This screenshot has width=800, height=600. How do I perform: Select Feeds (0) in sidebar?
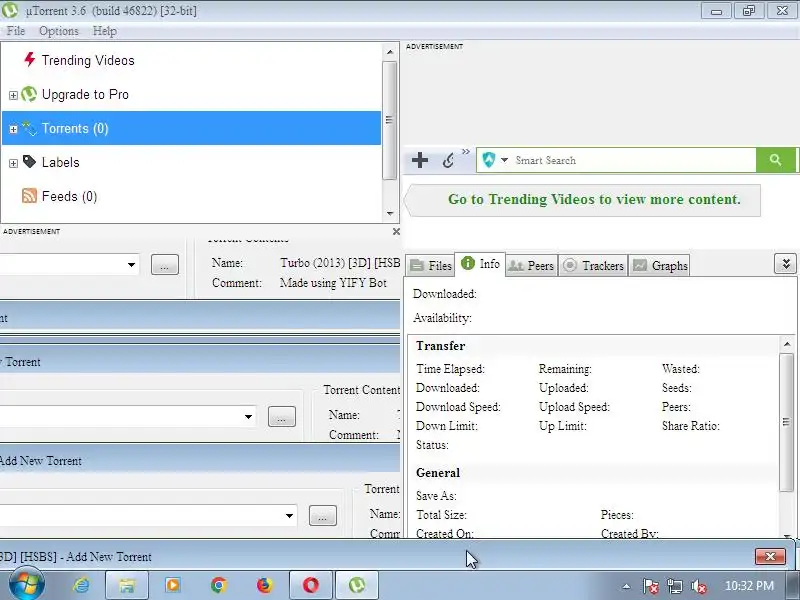pos(69,196)
